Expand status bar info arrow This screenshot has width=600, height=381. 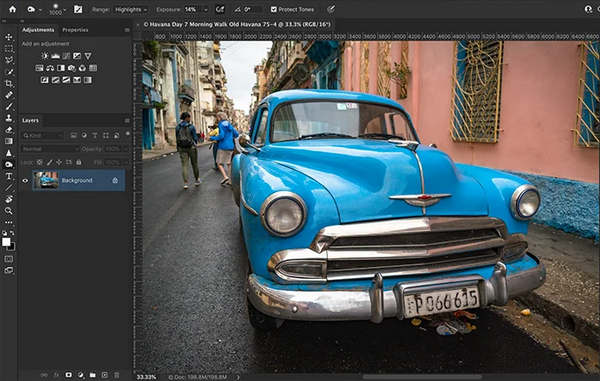coord(238,377)
